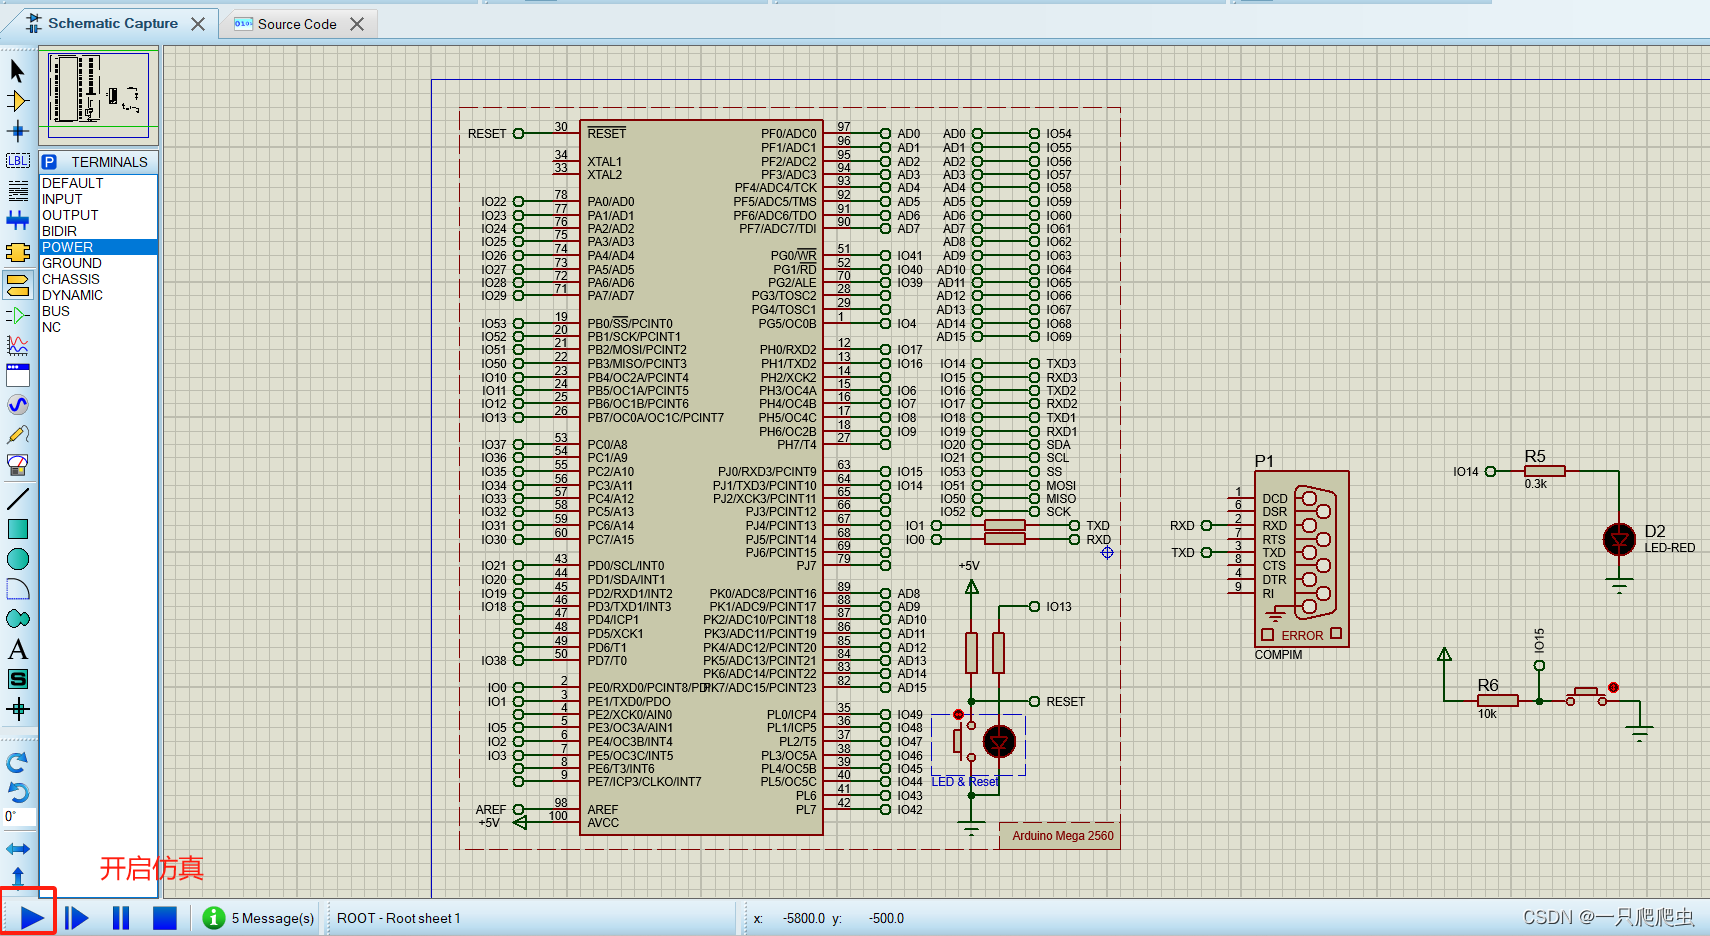The image size is (1710, 936).
Task: Select 2D closed path tool
Action: (17, 619)
